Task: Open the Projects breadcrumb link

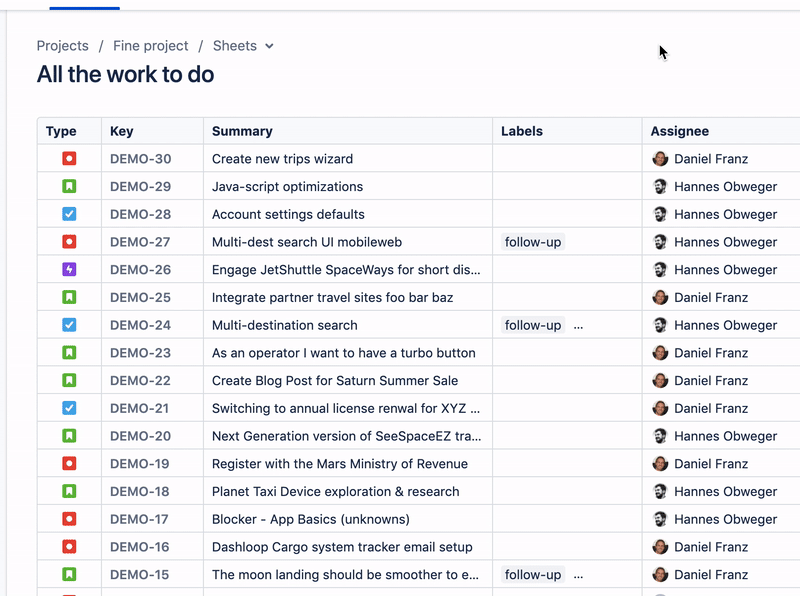Action: [63, 45]
